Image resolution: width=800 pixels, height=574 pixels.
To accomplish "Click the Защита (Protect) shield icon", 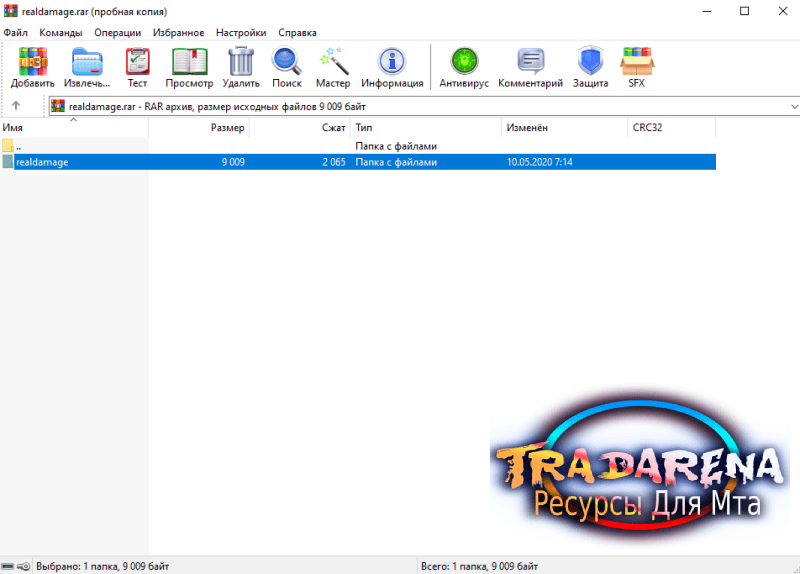I will point(590,61).
